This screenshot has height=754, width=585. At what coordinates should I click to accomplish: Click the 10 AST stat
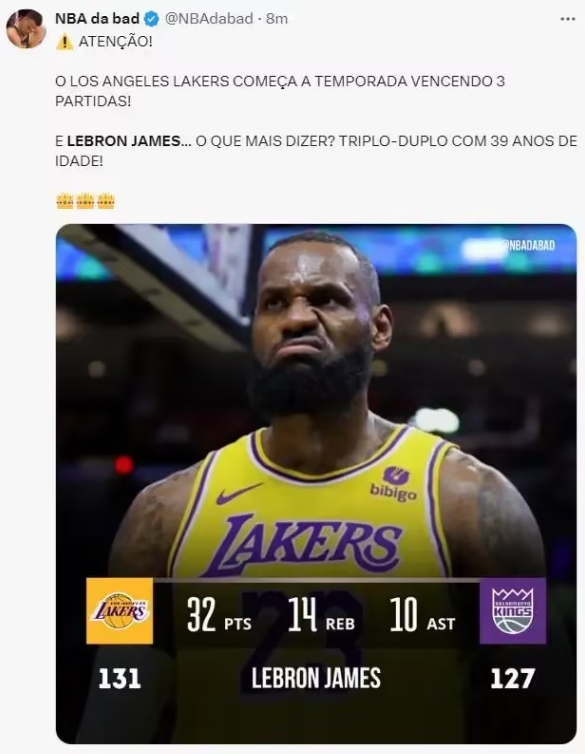tap(423, 615)
